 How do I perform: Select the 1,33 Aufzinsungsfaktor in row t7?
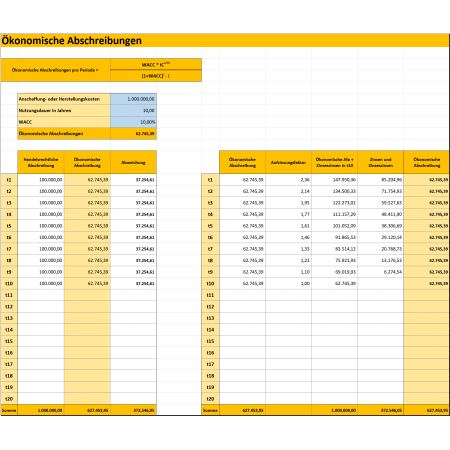[x=289, y=249]
